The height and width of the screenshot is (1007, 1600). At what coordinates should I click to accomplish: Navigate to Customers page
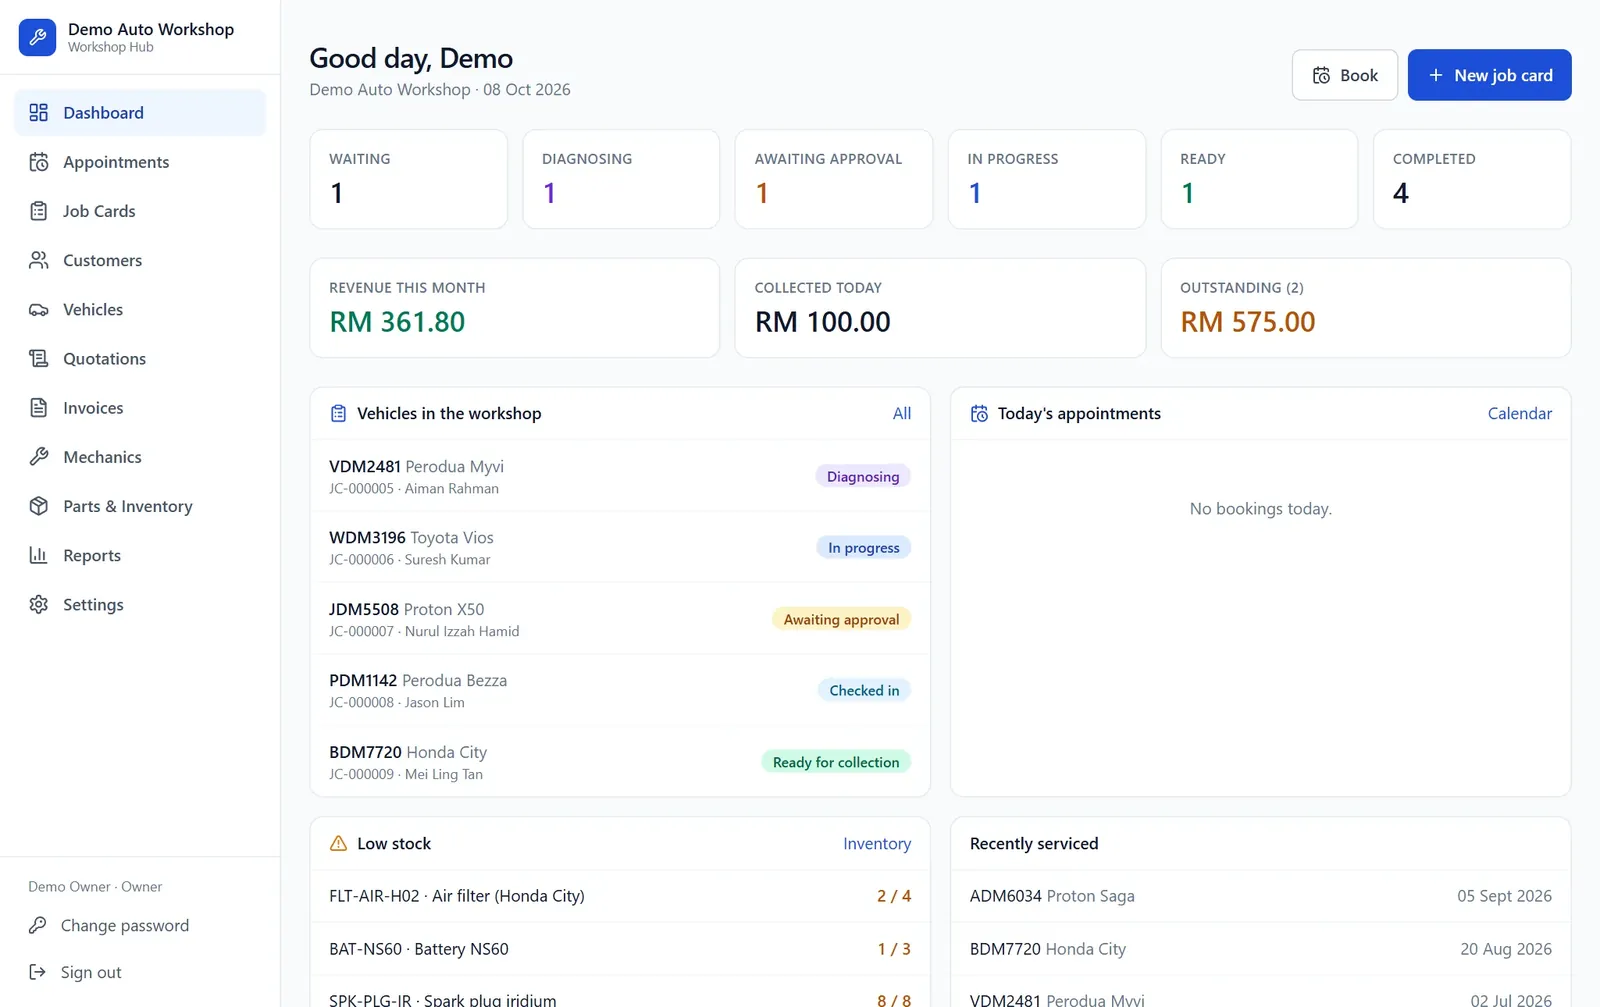click(140, 260)
